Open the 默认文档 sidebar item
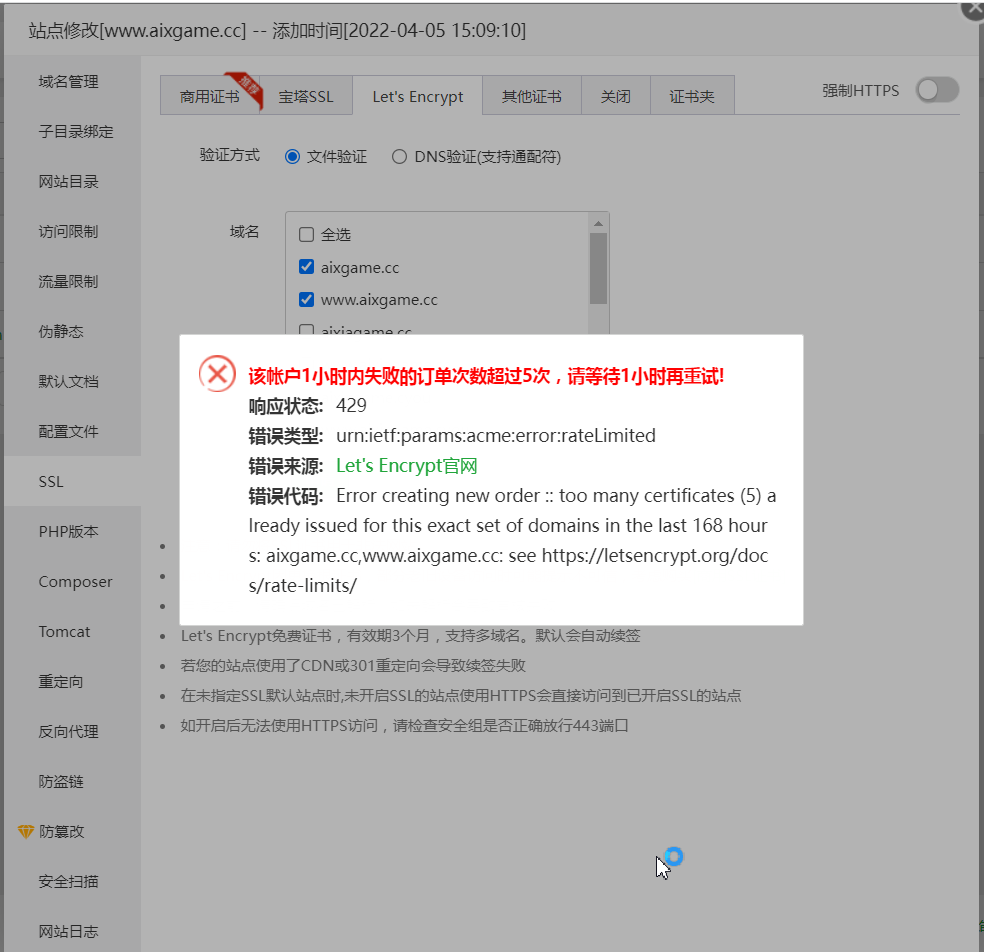Screen dimensions: 984x952 click(68, 382)
